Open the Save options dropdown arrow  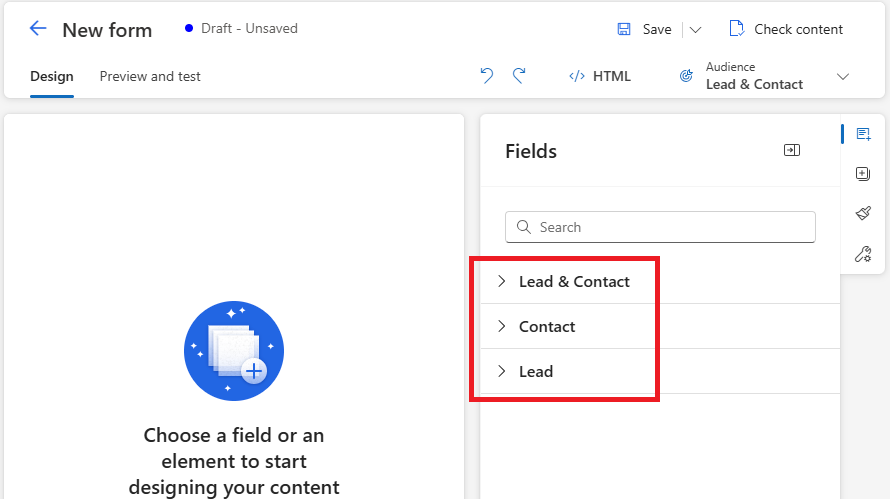696,29
